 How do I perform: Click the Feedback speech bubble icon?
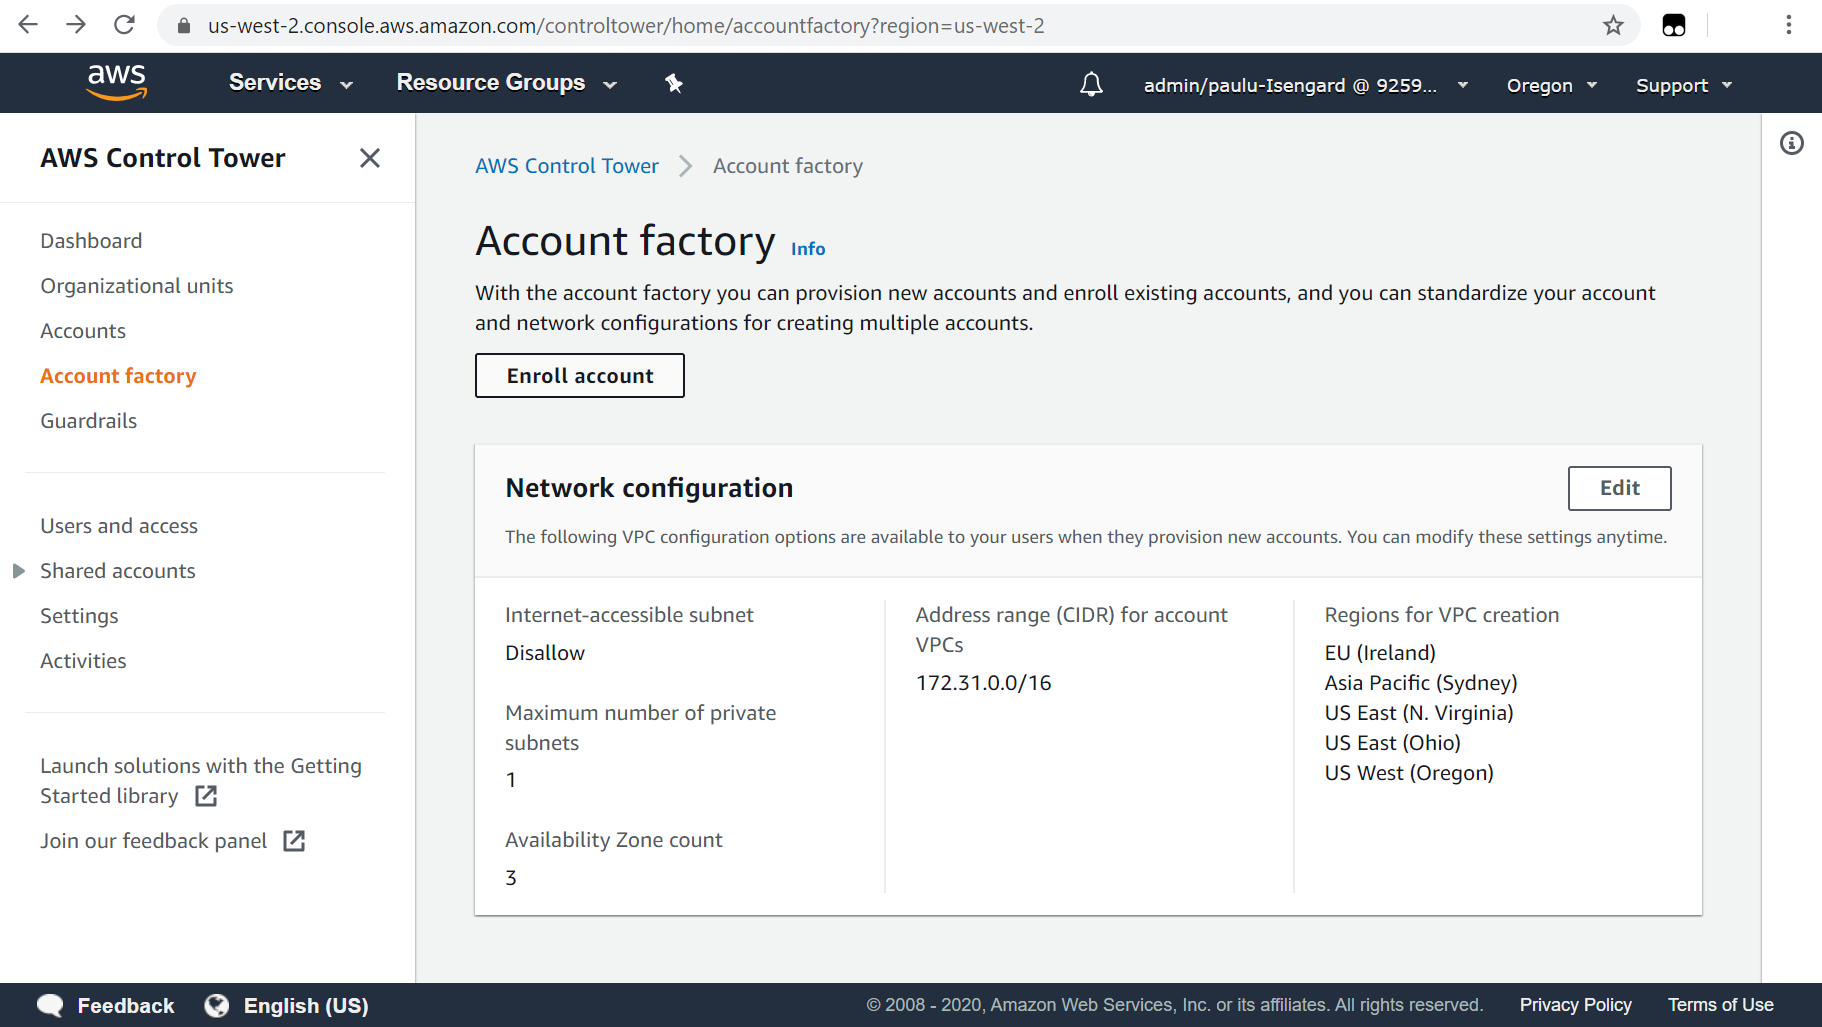[x=50, y=1005]
